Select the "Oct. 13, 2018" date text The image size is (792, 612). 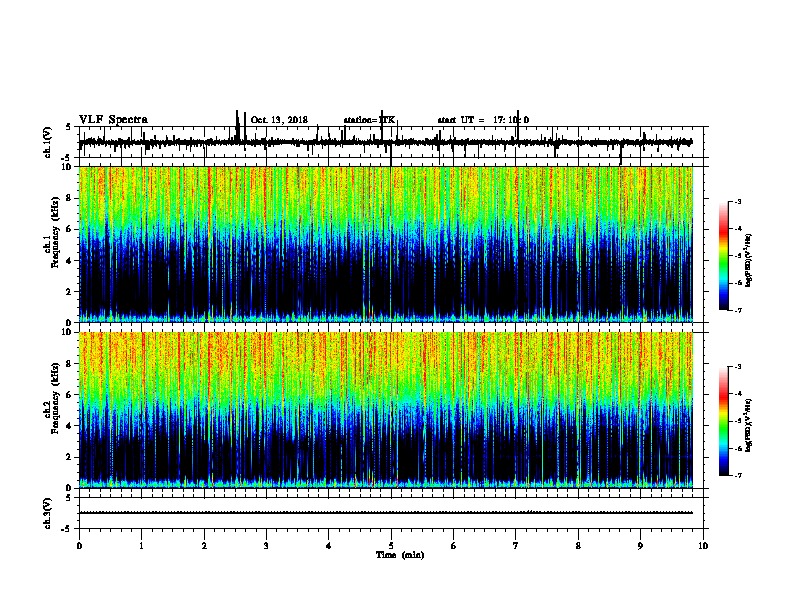pyautogui.click(x=279, y=120)
